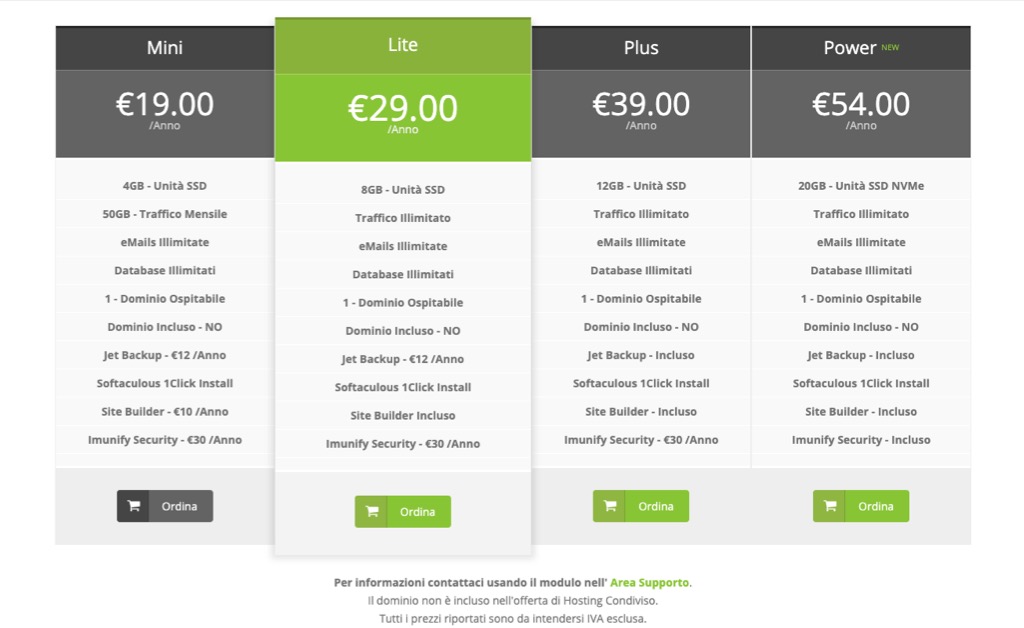Select the Mini plan header
This screenshot has width=1024, height=628.
coord(164,47)
